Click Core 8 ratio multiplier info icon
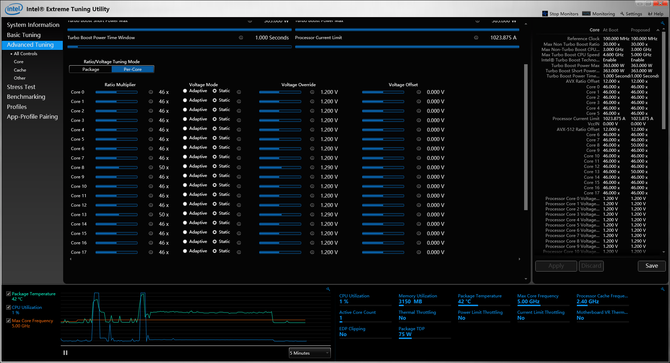This screenshot has height=363, width=670. [151, 167]
